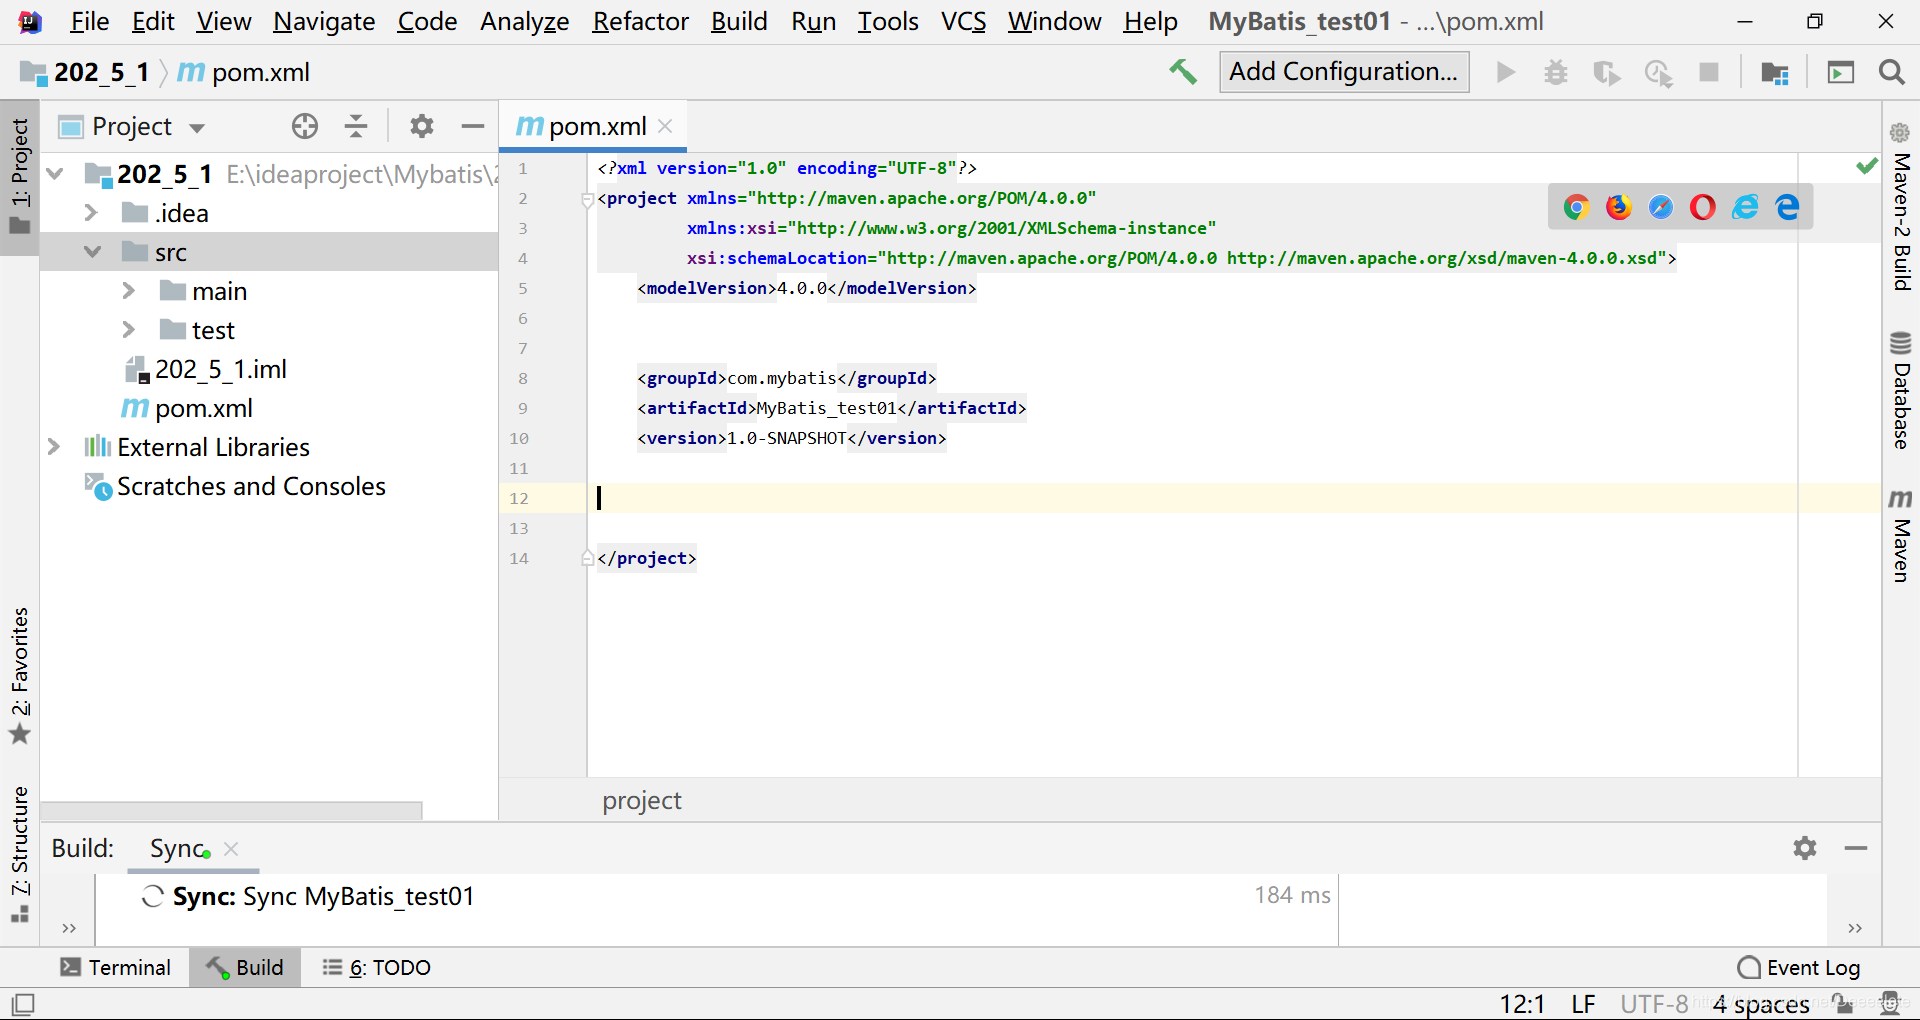Click the UTF-8 encoding in status bar
The width and height of the screenshot is (1920, 1020).
(x=1654, y=1004)
